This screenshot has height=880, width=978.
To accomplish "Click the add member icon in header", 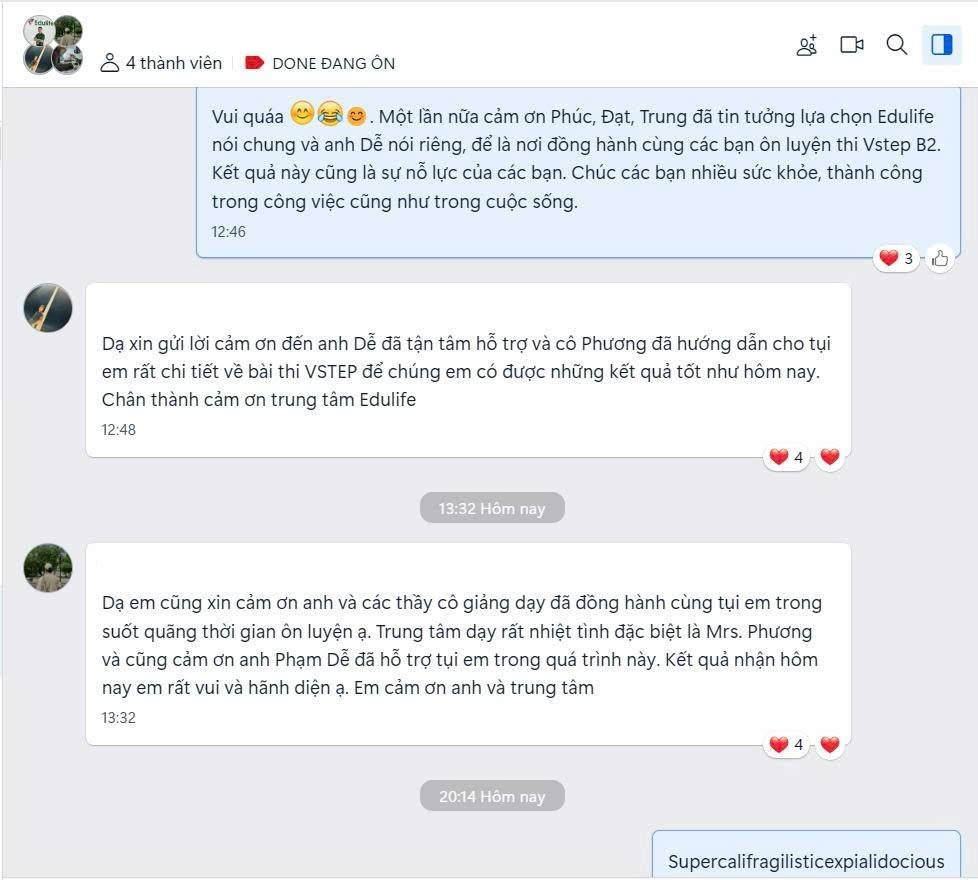I will [x=806, y=45].
